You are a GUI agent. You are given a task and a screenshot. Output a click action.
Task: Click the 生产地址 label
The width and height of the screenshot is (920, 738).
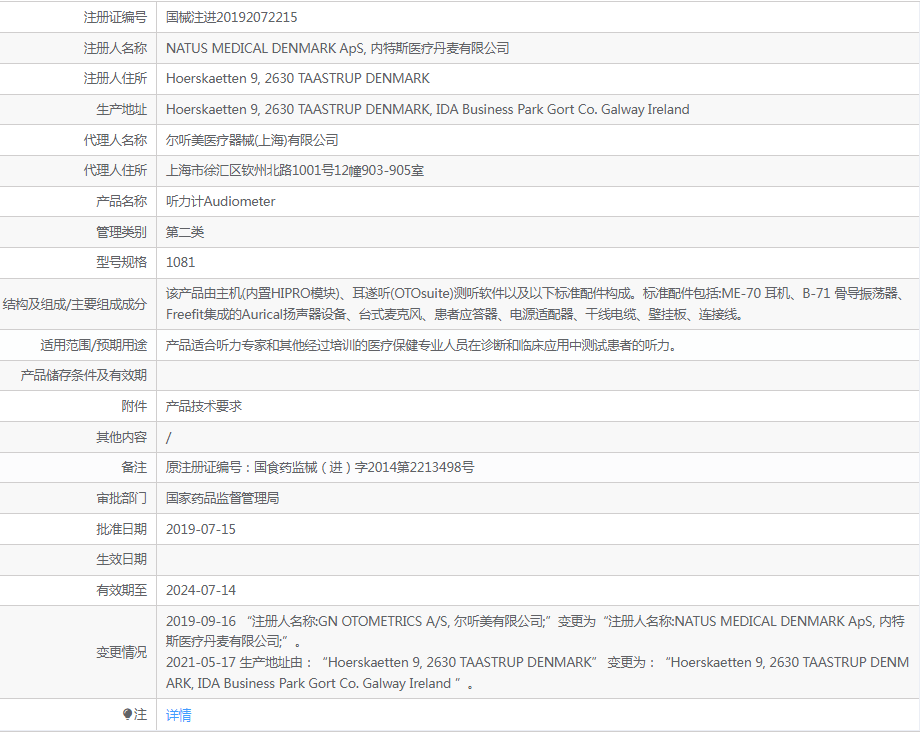point(121,110)
